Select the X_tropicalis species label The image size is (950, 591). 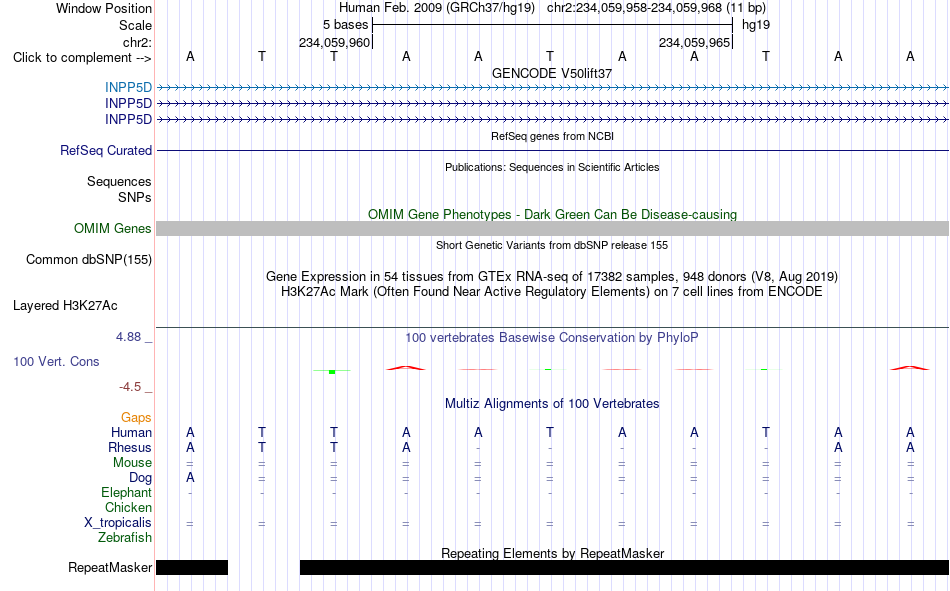pyautogui.click(x=118, y=523)
